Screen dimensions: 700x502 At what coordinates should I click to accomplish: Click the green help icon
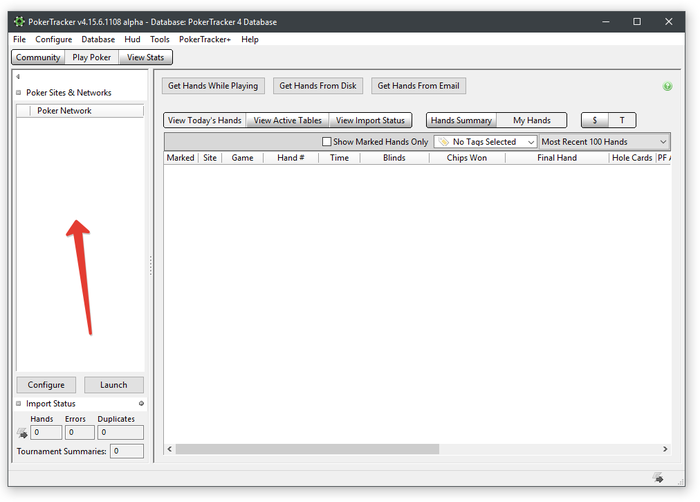667,86
